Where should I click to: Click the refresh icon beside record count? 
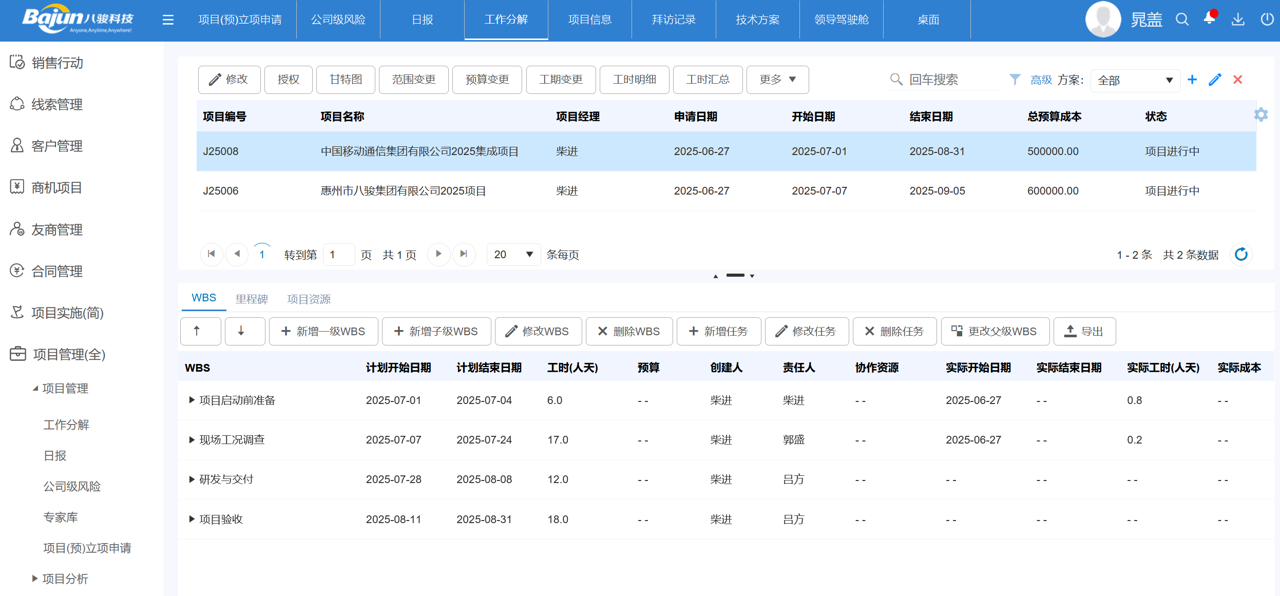tap(1241, 254)
